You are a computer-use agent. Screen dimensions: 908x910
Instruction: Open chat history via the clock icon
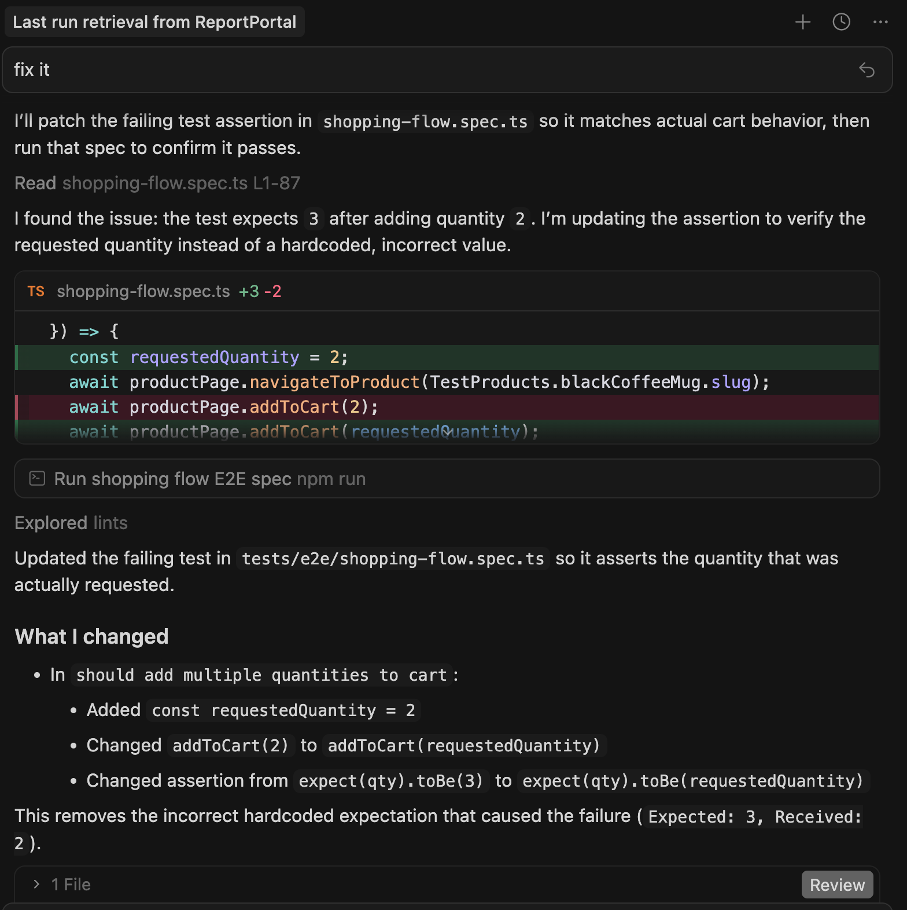[x=841, y=22]
